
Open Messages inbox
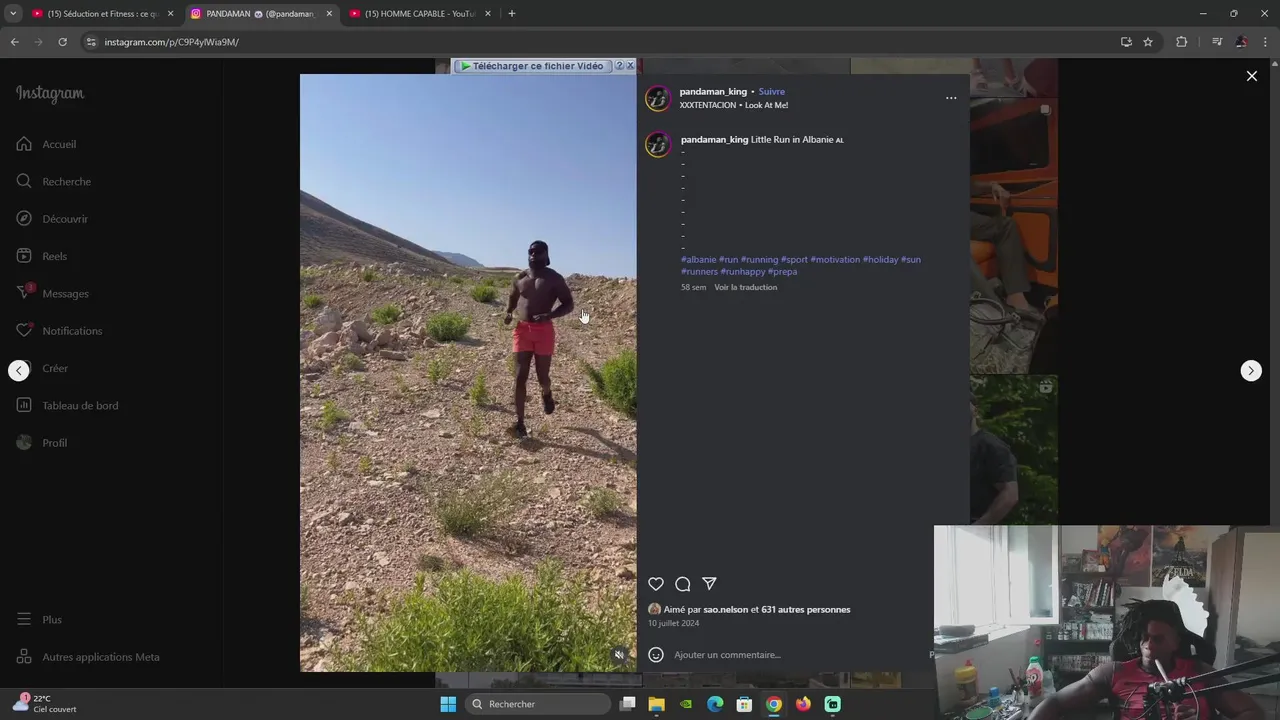52,293
